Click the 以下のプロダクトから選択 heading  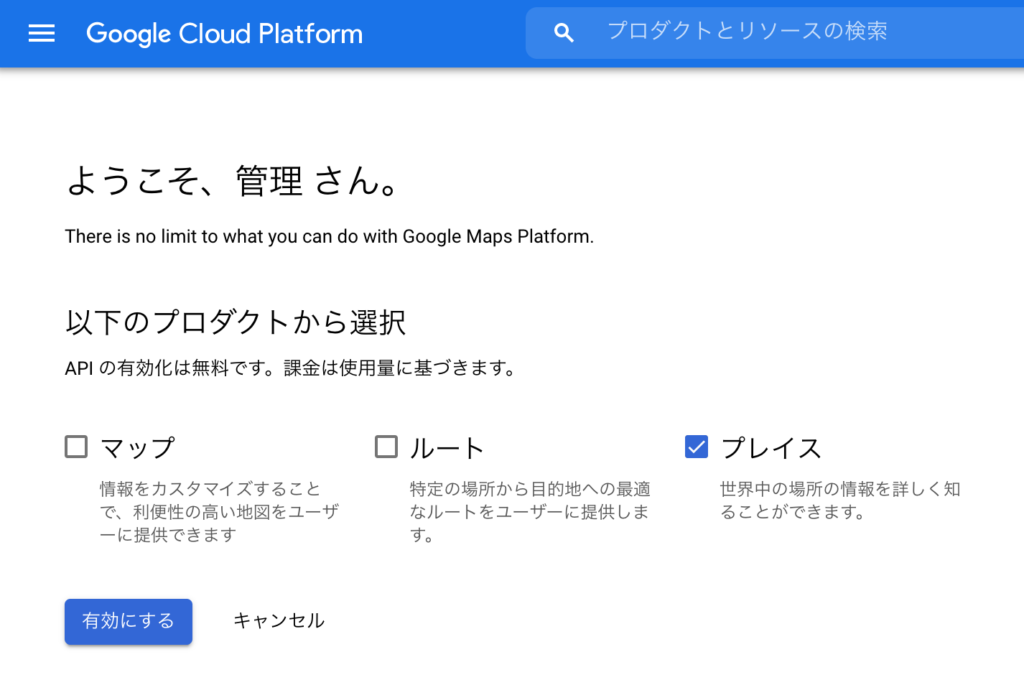coord(235,323)
